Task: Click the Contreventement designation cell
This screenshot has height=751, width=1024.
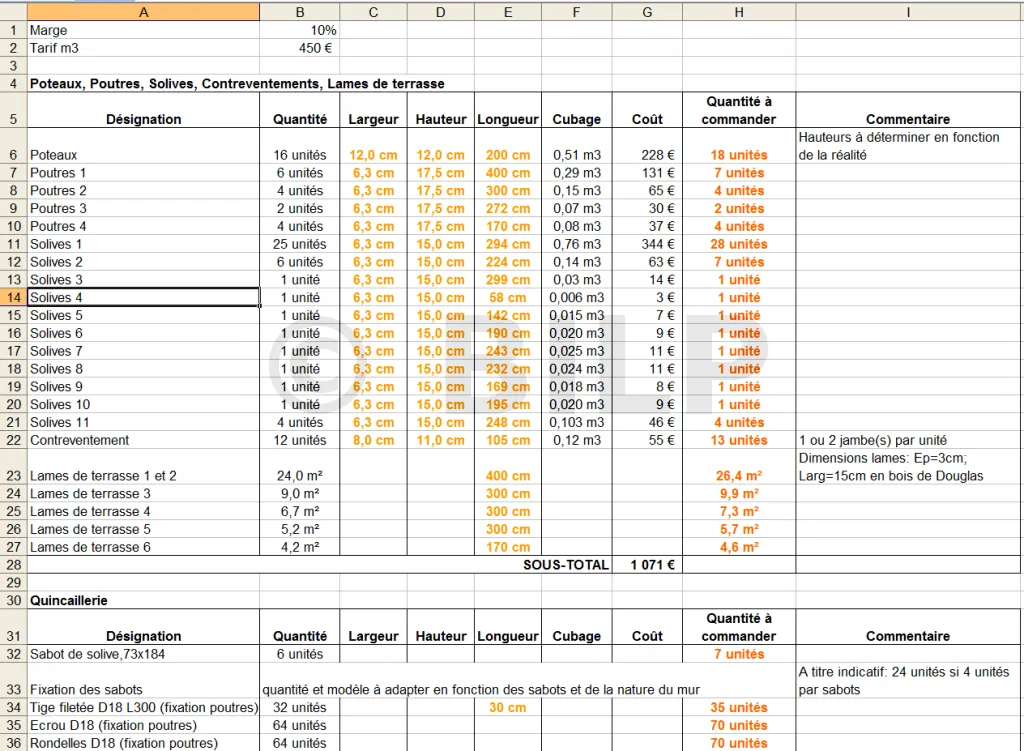Action: tap(143, 440)
